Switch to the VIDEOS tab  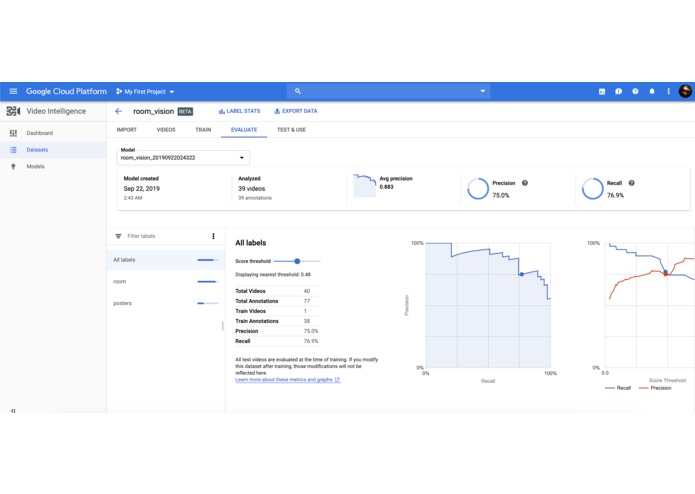(166, 130)
